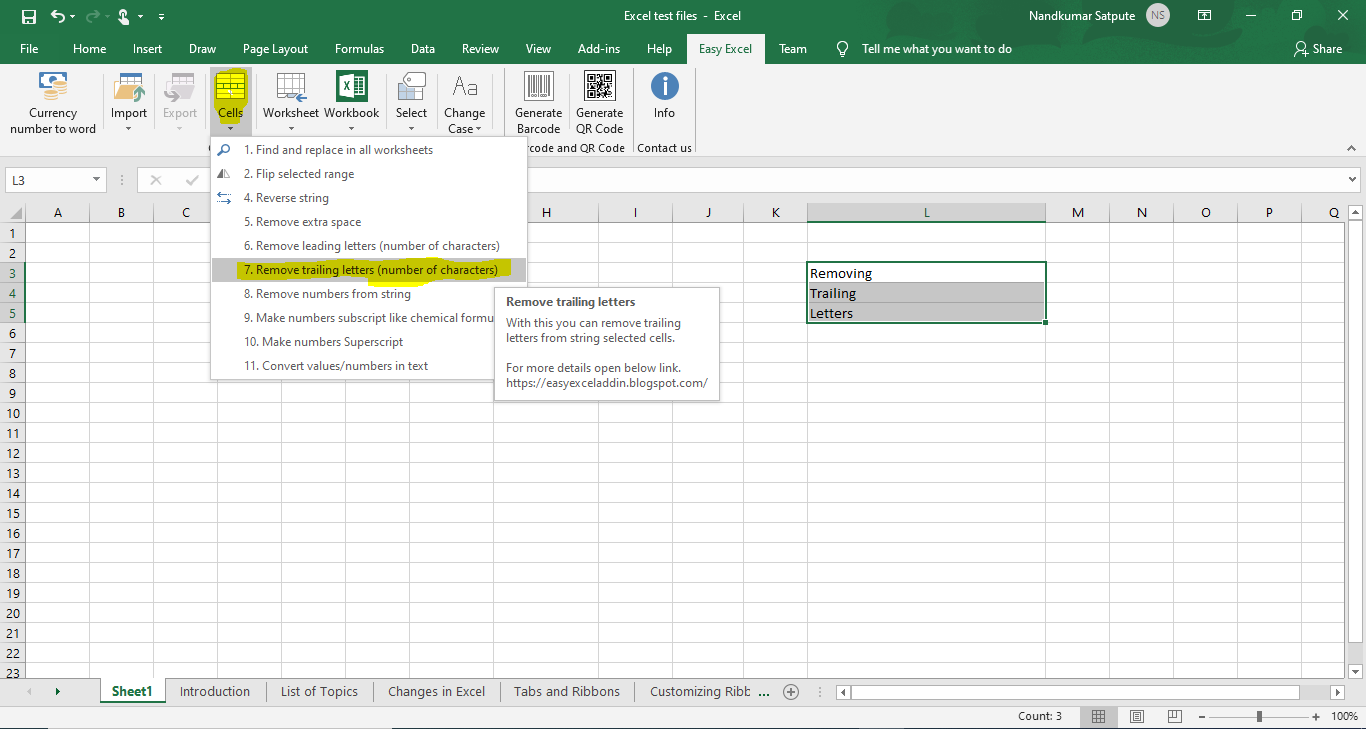Add a new sheet with the plus button

click(x=790, y=691)
